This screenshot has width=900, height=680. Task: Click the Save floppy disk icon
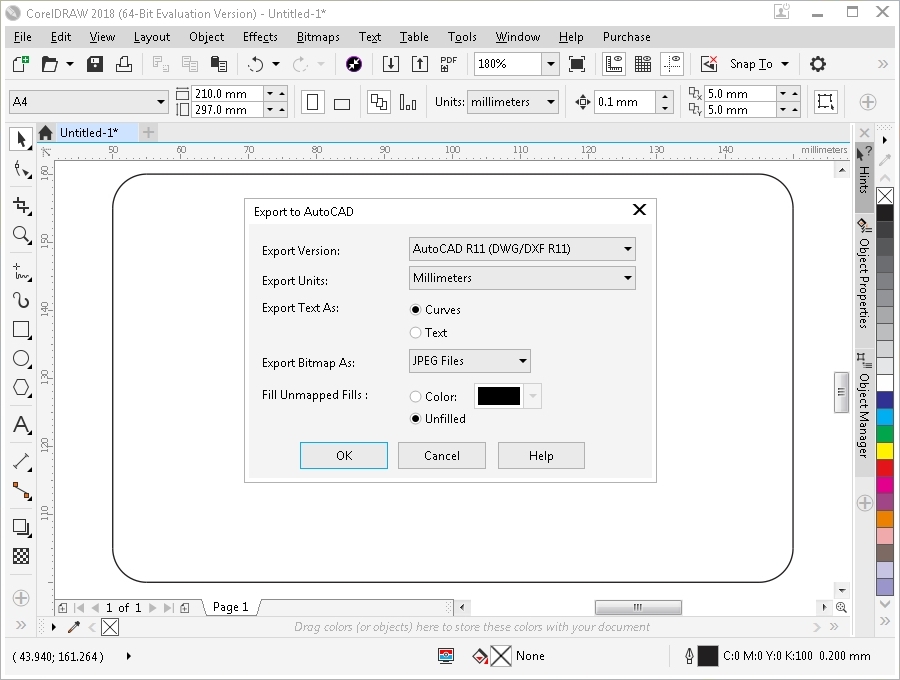point(95,64)
